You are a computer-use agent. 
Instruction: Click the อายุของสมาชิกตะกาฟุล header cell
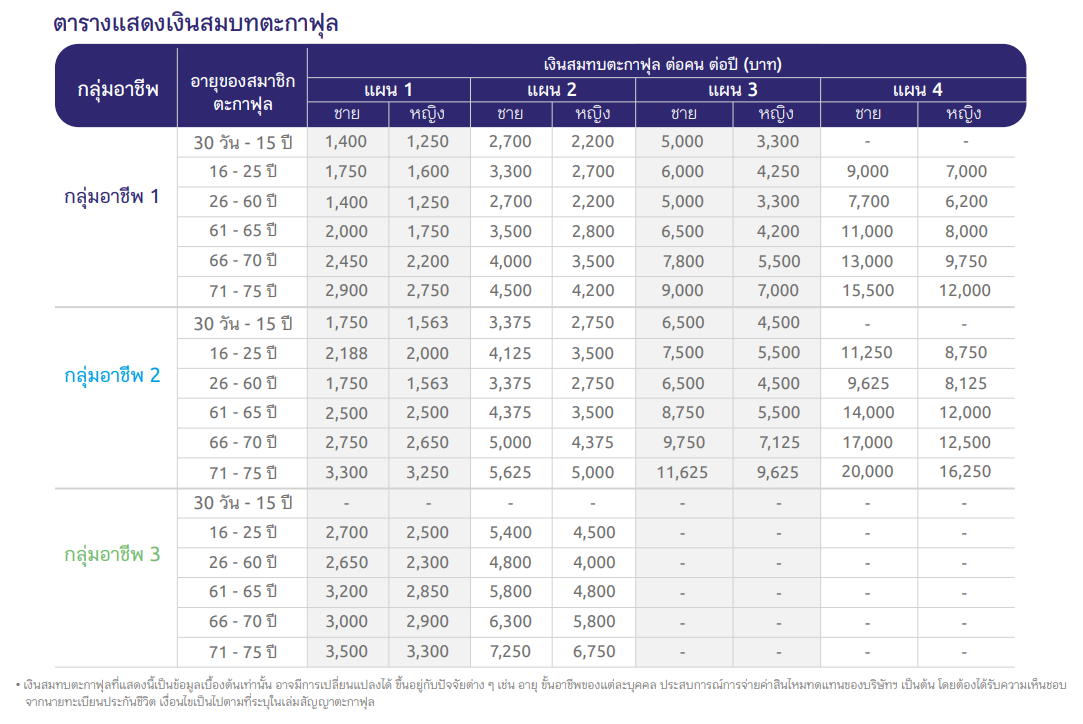click(x=243, y=91)
